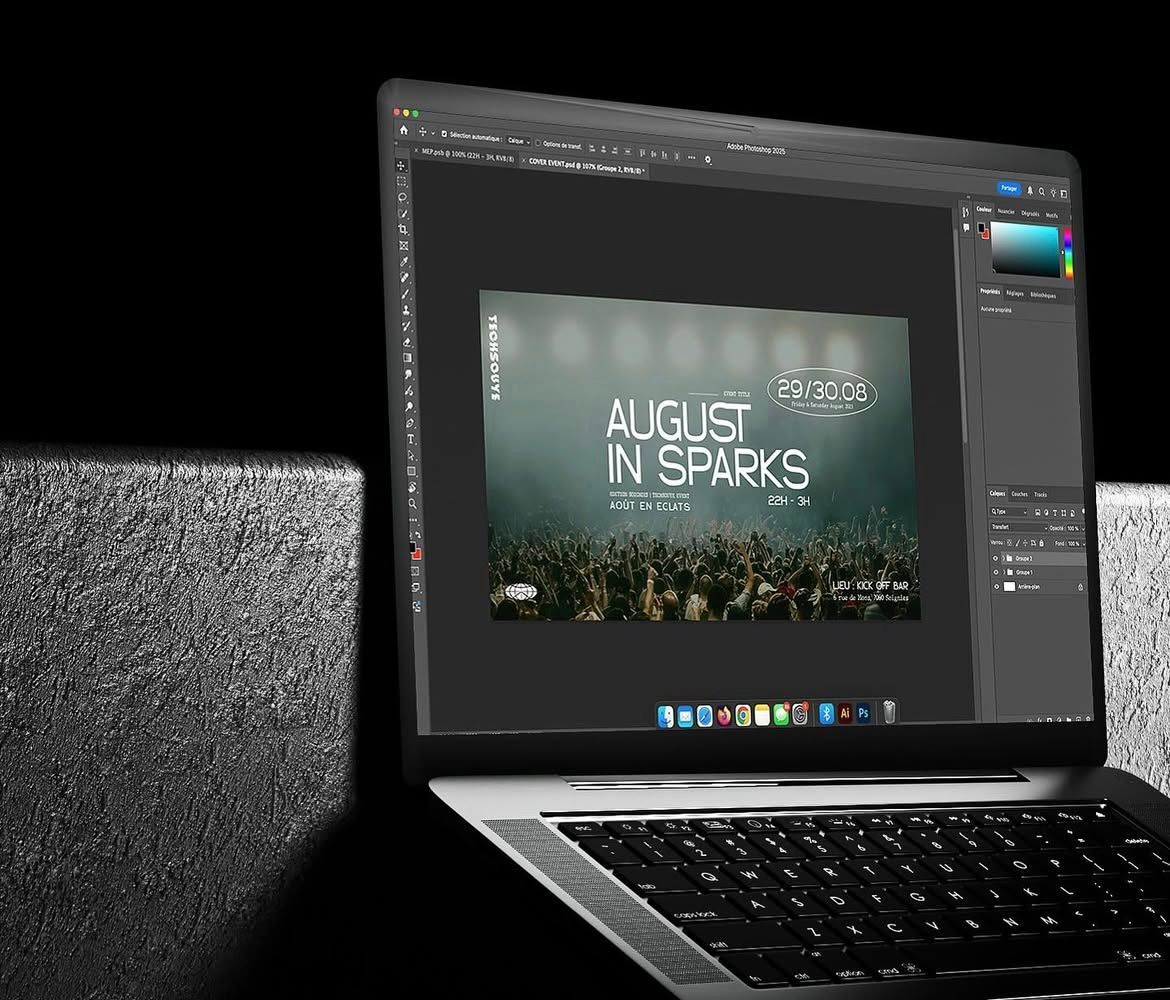Open the Tracés panel tab

point(1040,495)
